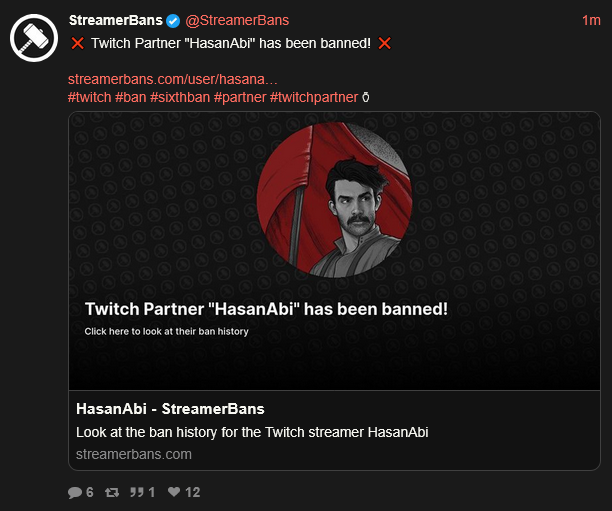Open the #twitchpartner hashtag
The height and width of the screenshot is (511, 612).
[x=313, y=97]
